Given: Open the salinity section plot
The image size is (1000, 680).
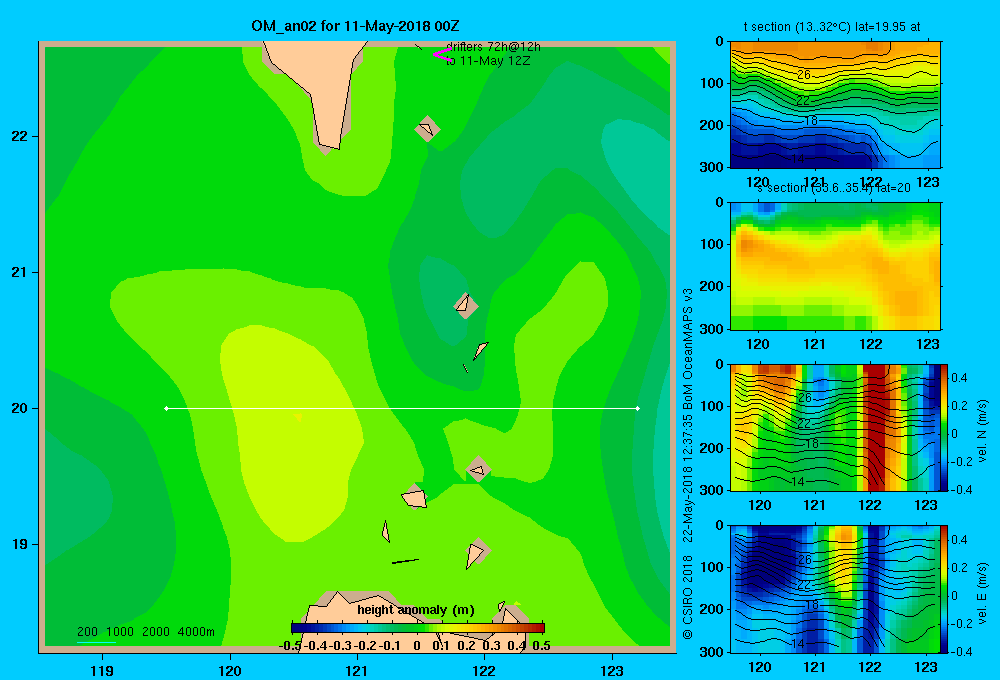Looking at the screenshot, I should point(835,266).
